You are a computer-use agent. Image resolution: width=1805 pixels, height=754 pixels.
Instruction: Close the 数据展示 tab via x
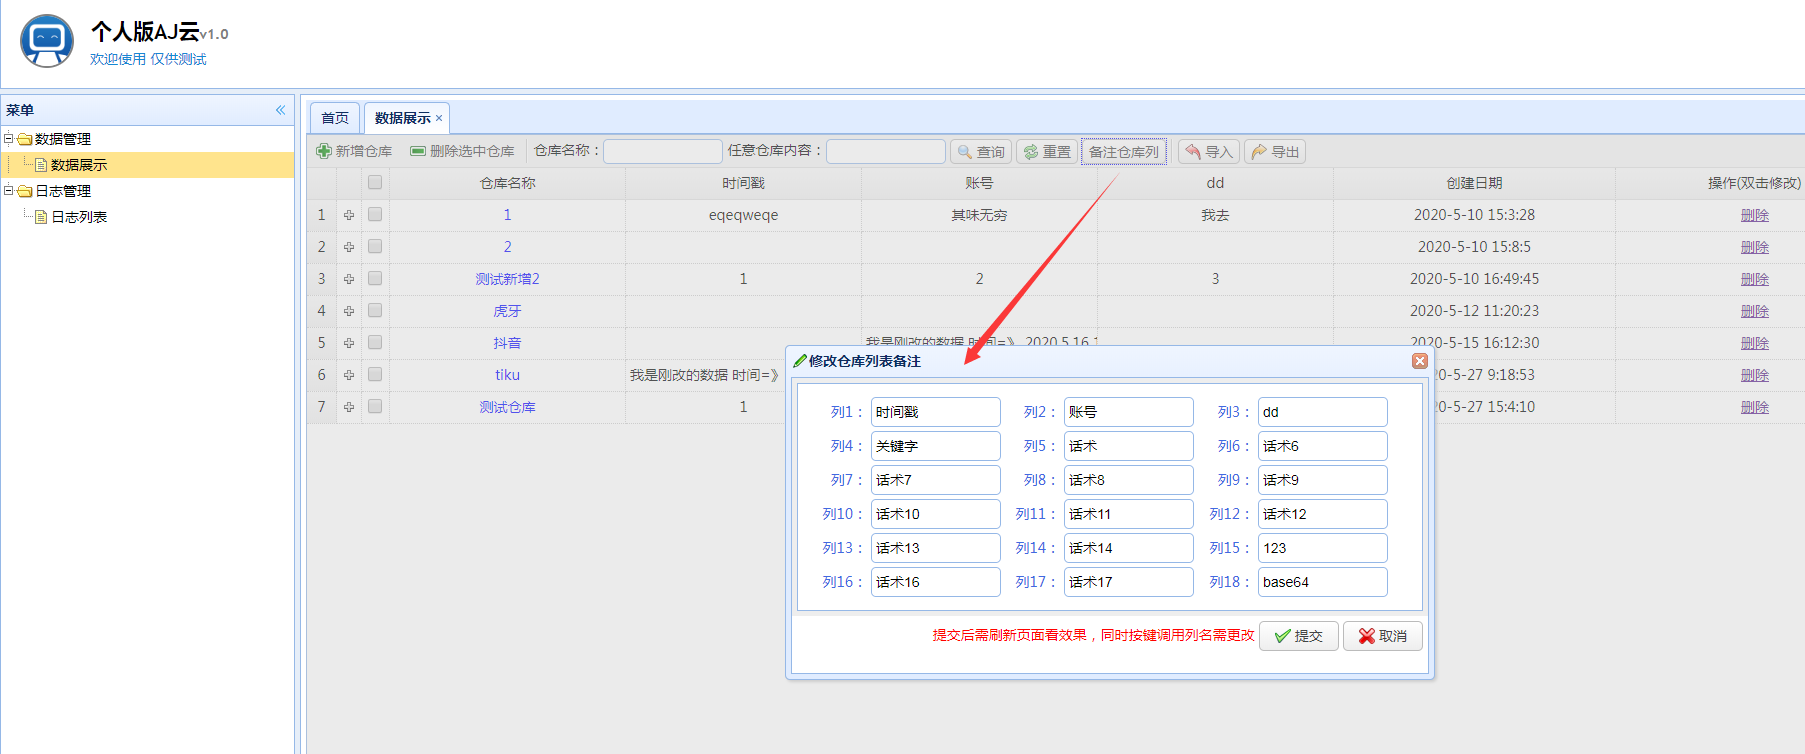click(439, 118)
